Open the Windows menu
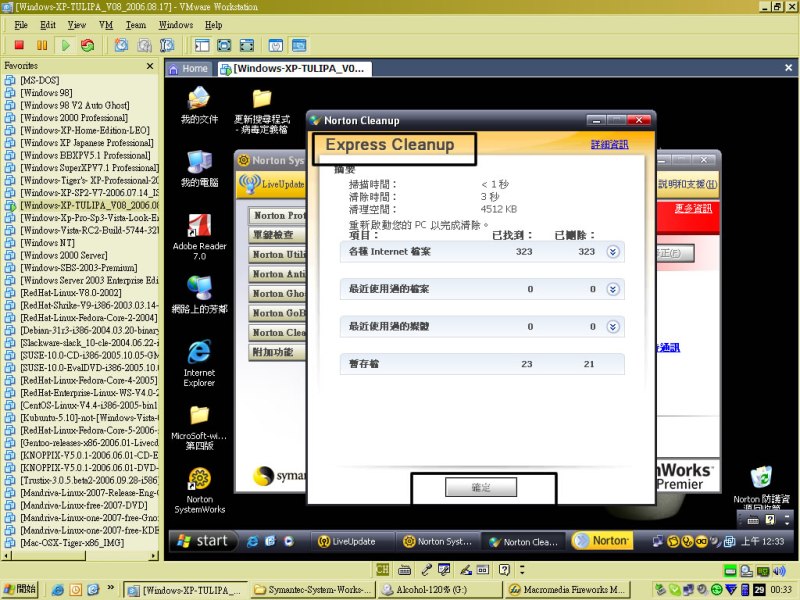Image resolution: width=800 pixels, height=600 pixels. [x=176, y=25]
